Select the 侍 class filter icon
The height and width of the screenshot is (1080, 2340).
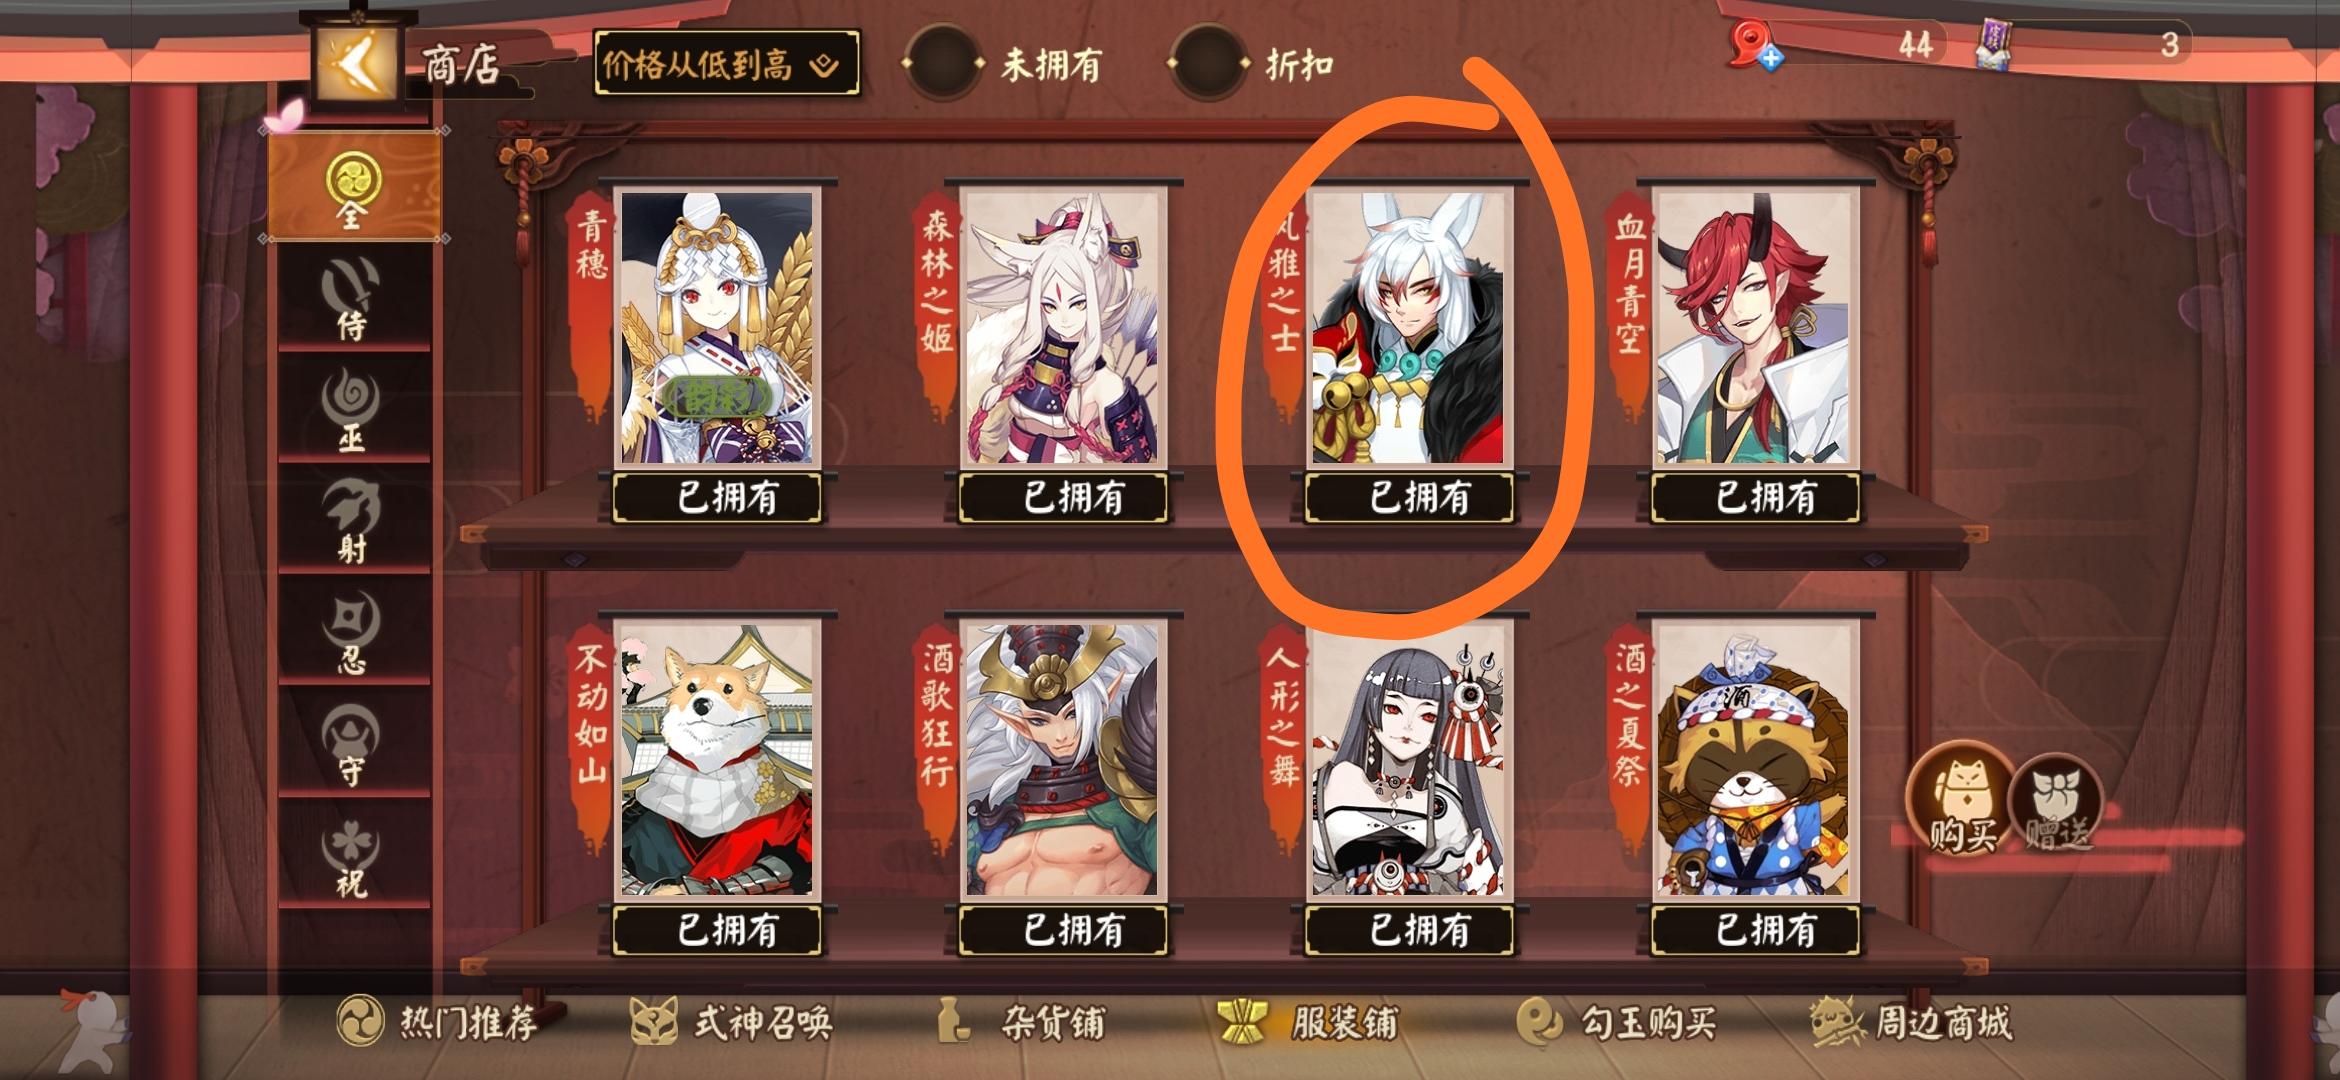(351, 296)
